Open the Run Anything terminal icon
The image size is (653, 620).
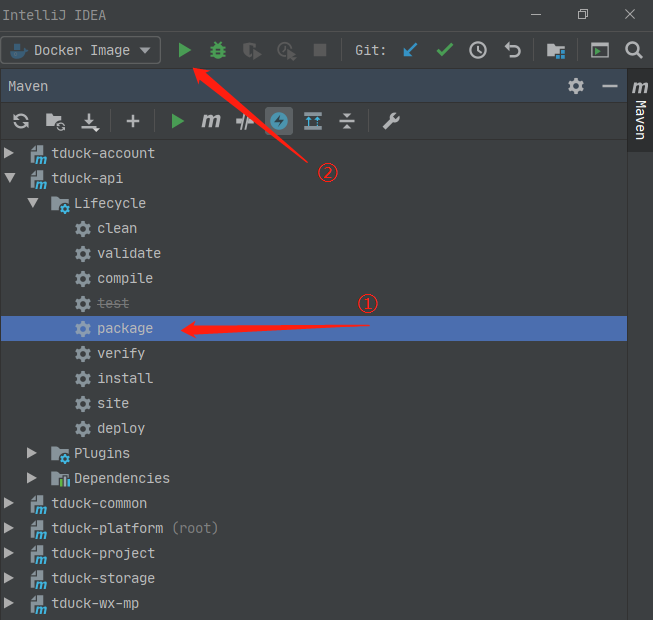[x=600, y=50]
